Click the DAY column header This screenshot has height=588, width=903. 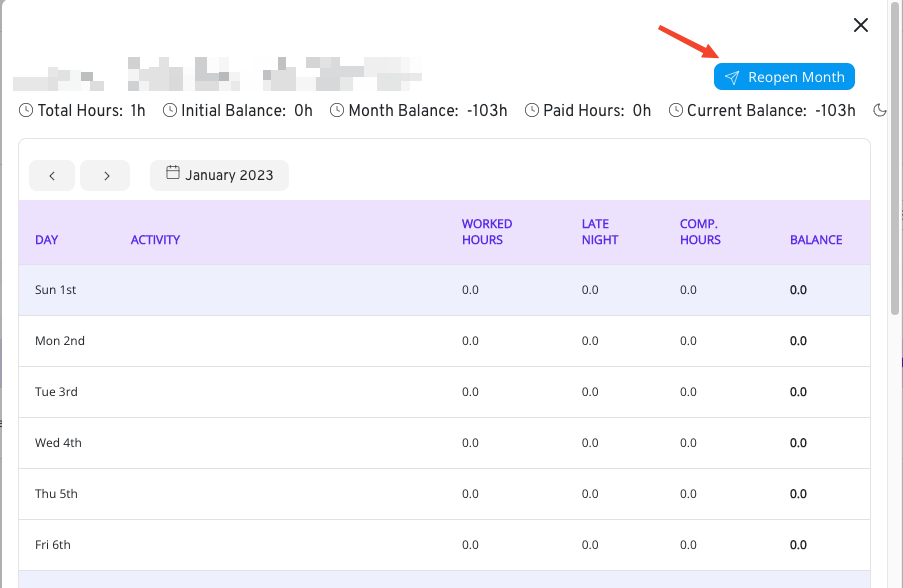pyautogui.click(x=47, y=240)
